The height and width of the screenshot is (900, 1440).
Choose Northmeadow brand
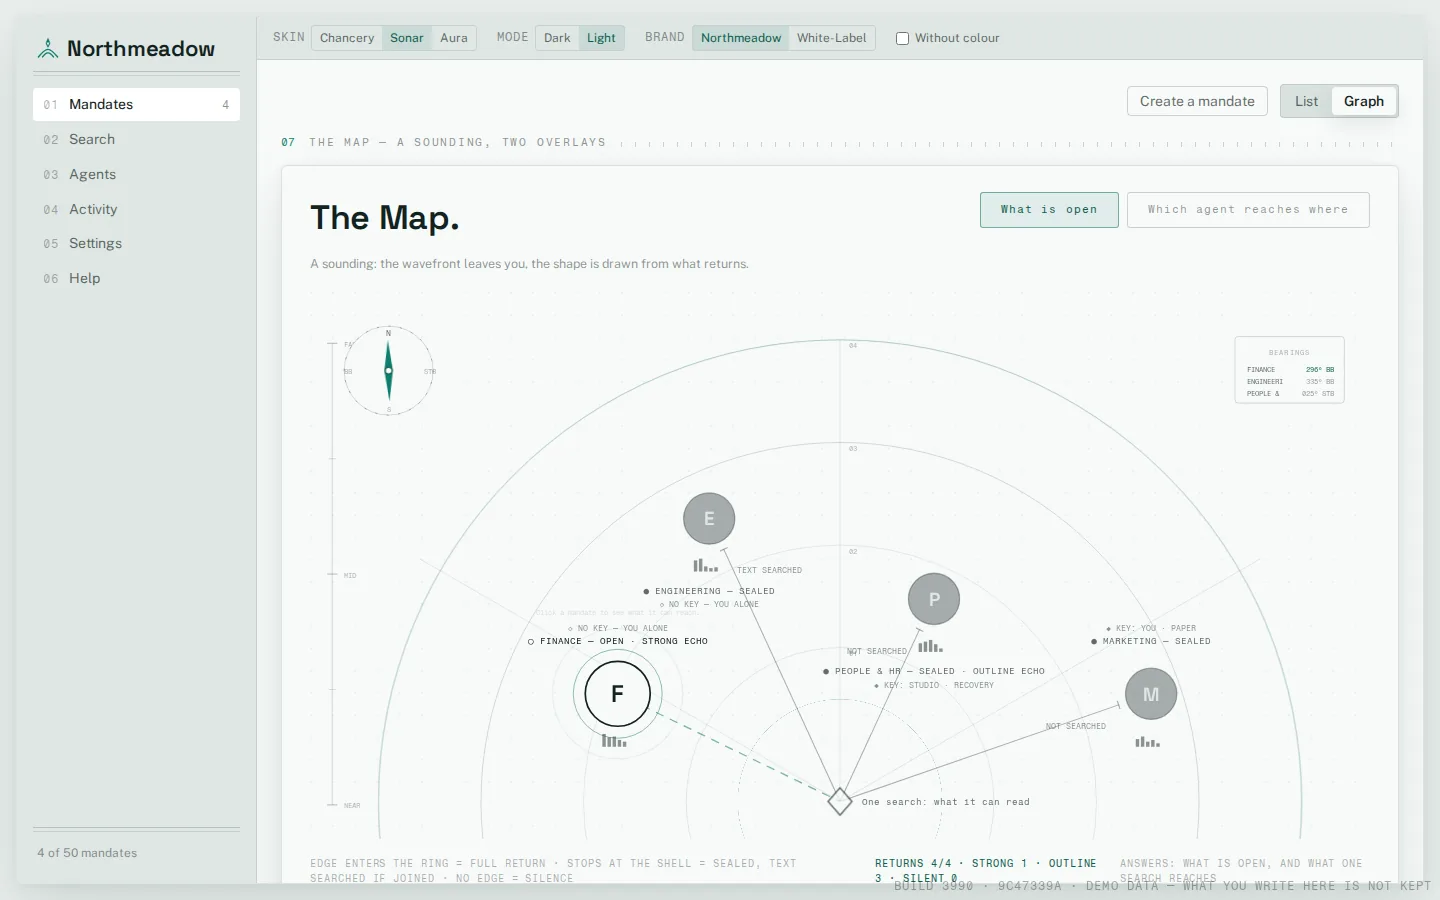[x=741, y=38]
